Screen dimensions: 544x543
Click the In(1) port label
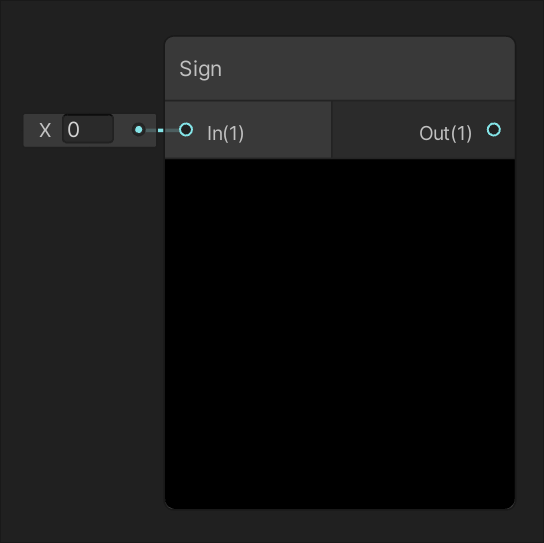click(x=226, y=133)
